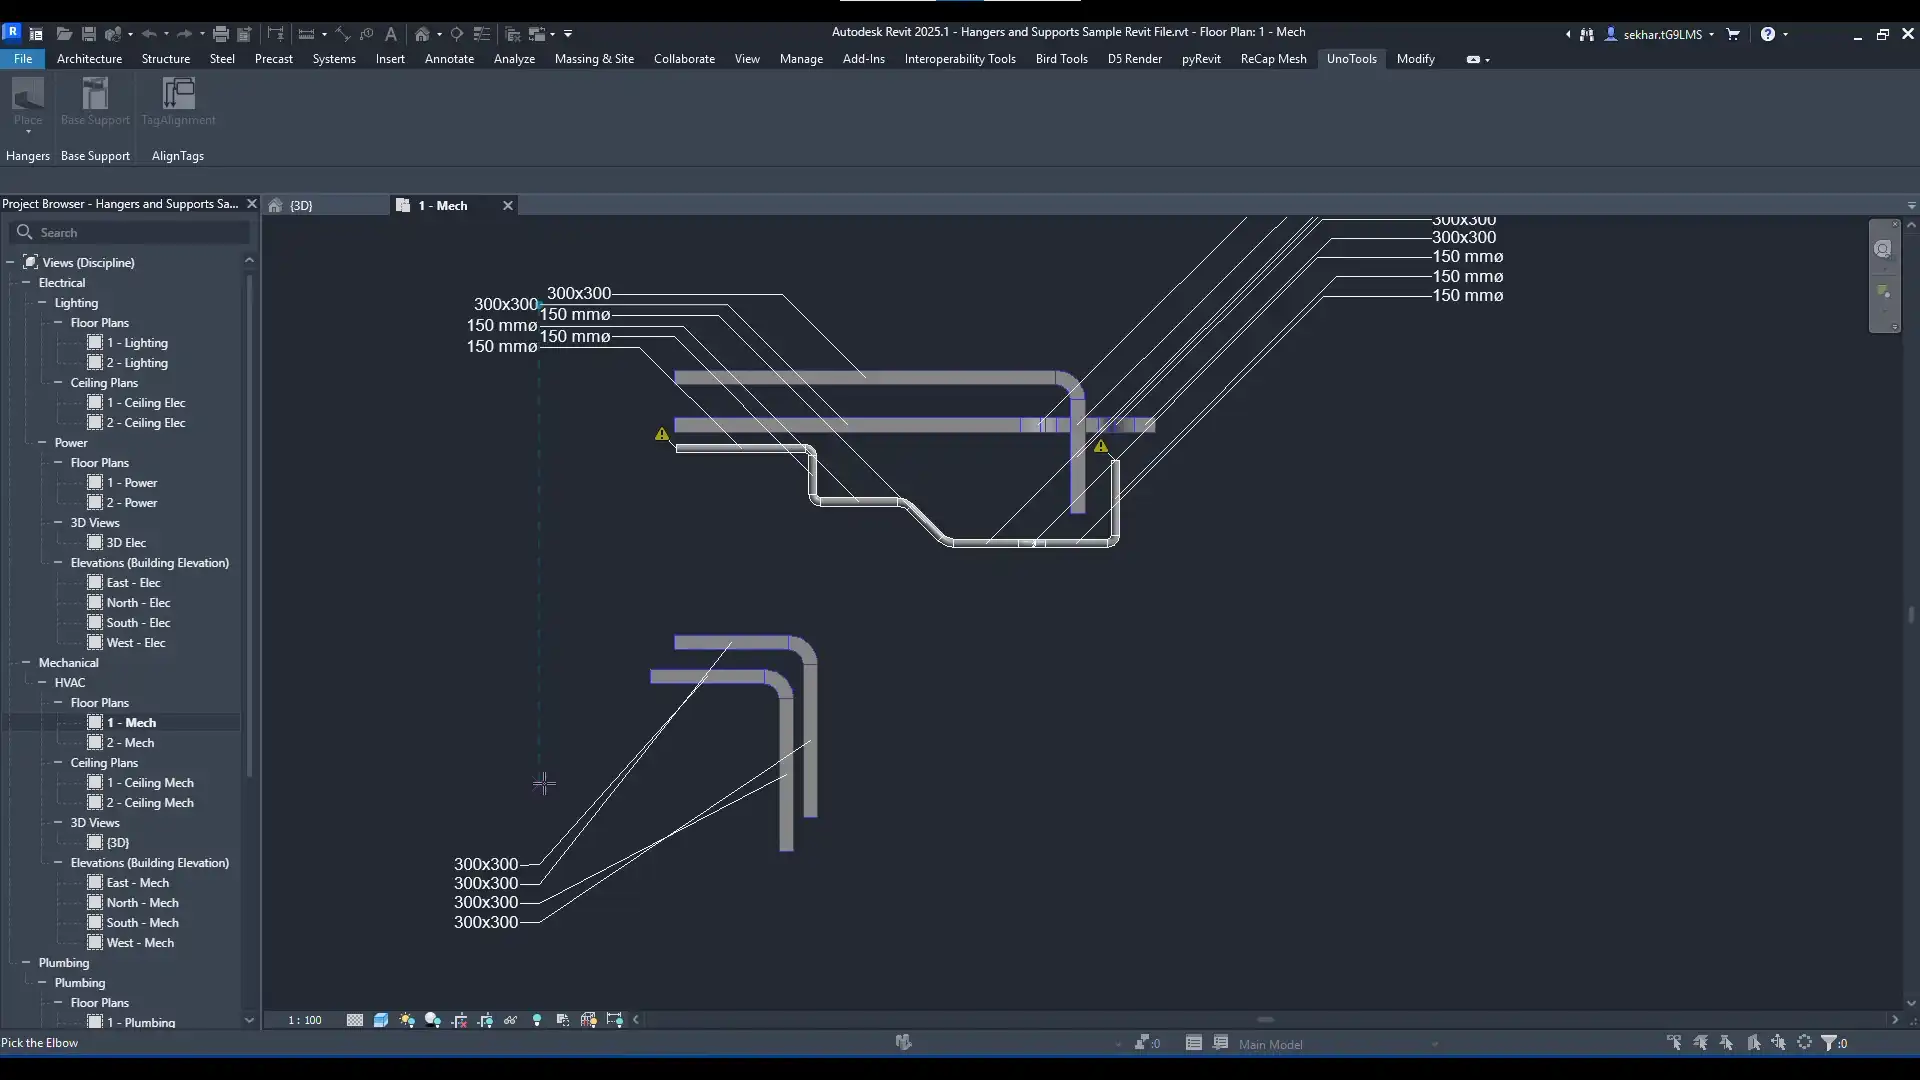
Task: Collapse the Mechanical node in Project Browser
Action: pos(26,662)
